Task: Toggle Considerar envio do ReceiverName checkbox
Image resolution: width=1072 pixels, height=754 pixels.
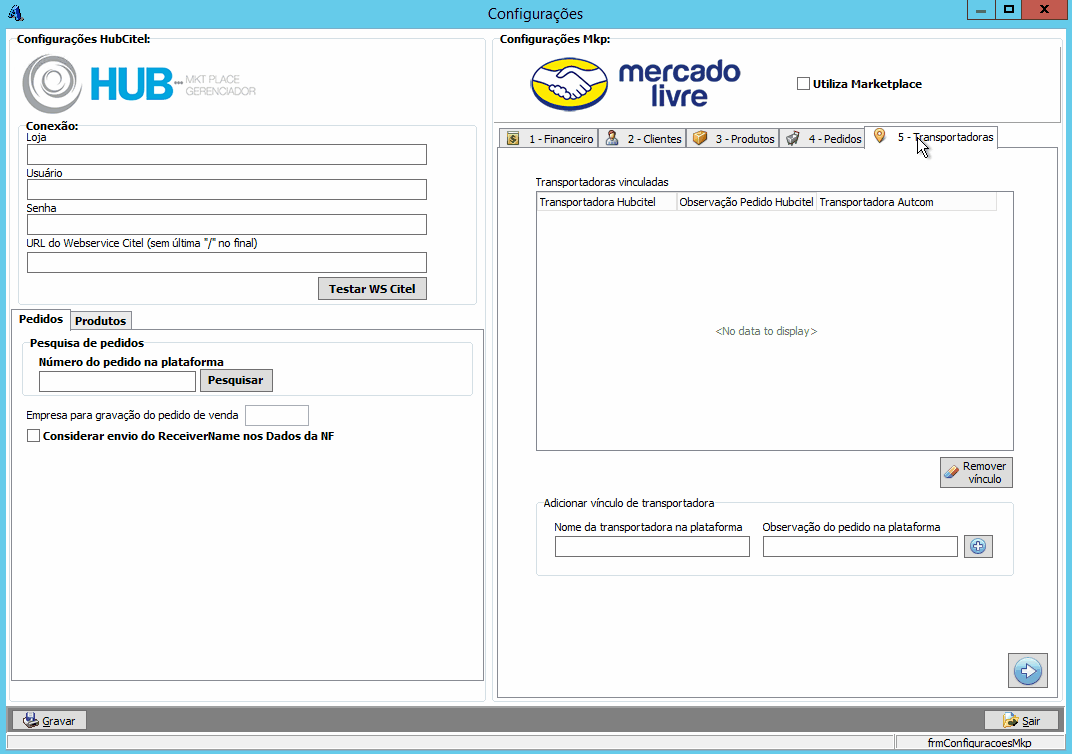Action: coord(33,435)
